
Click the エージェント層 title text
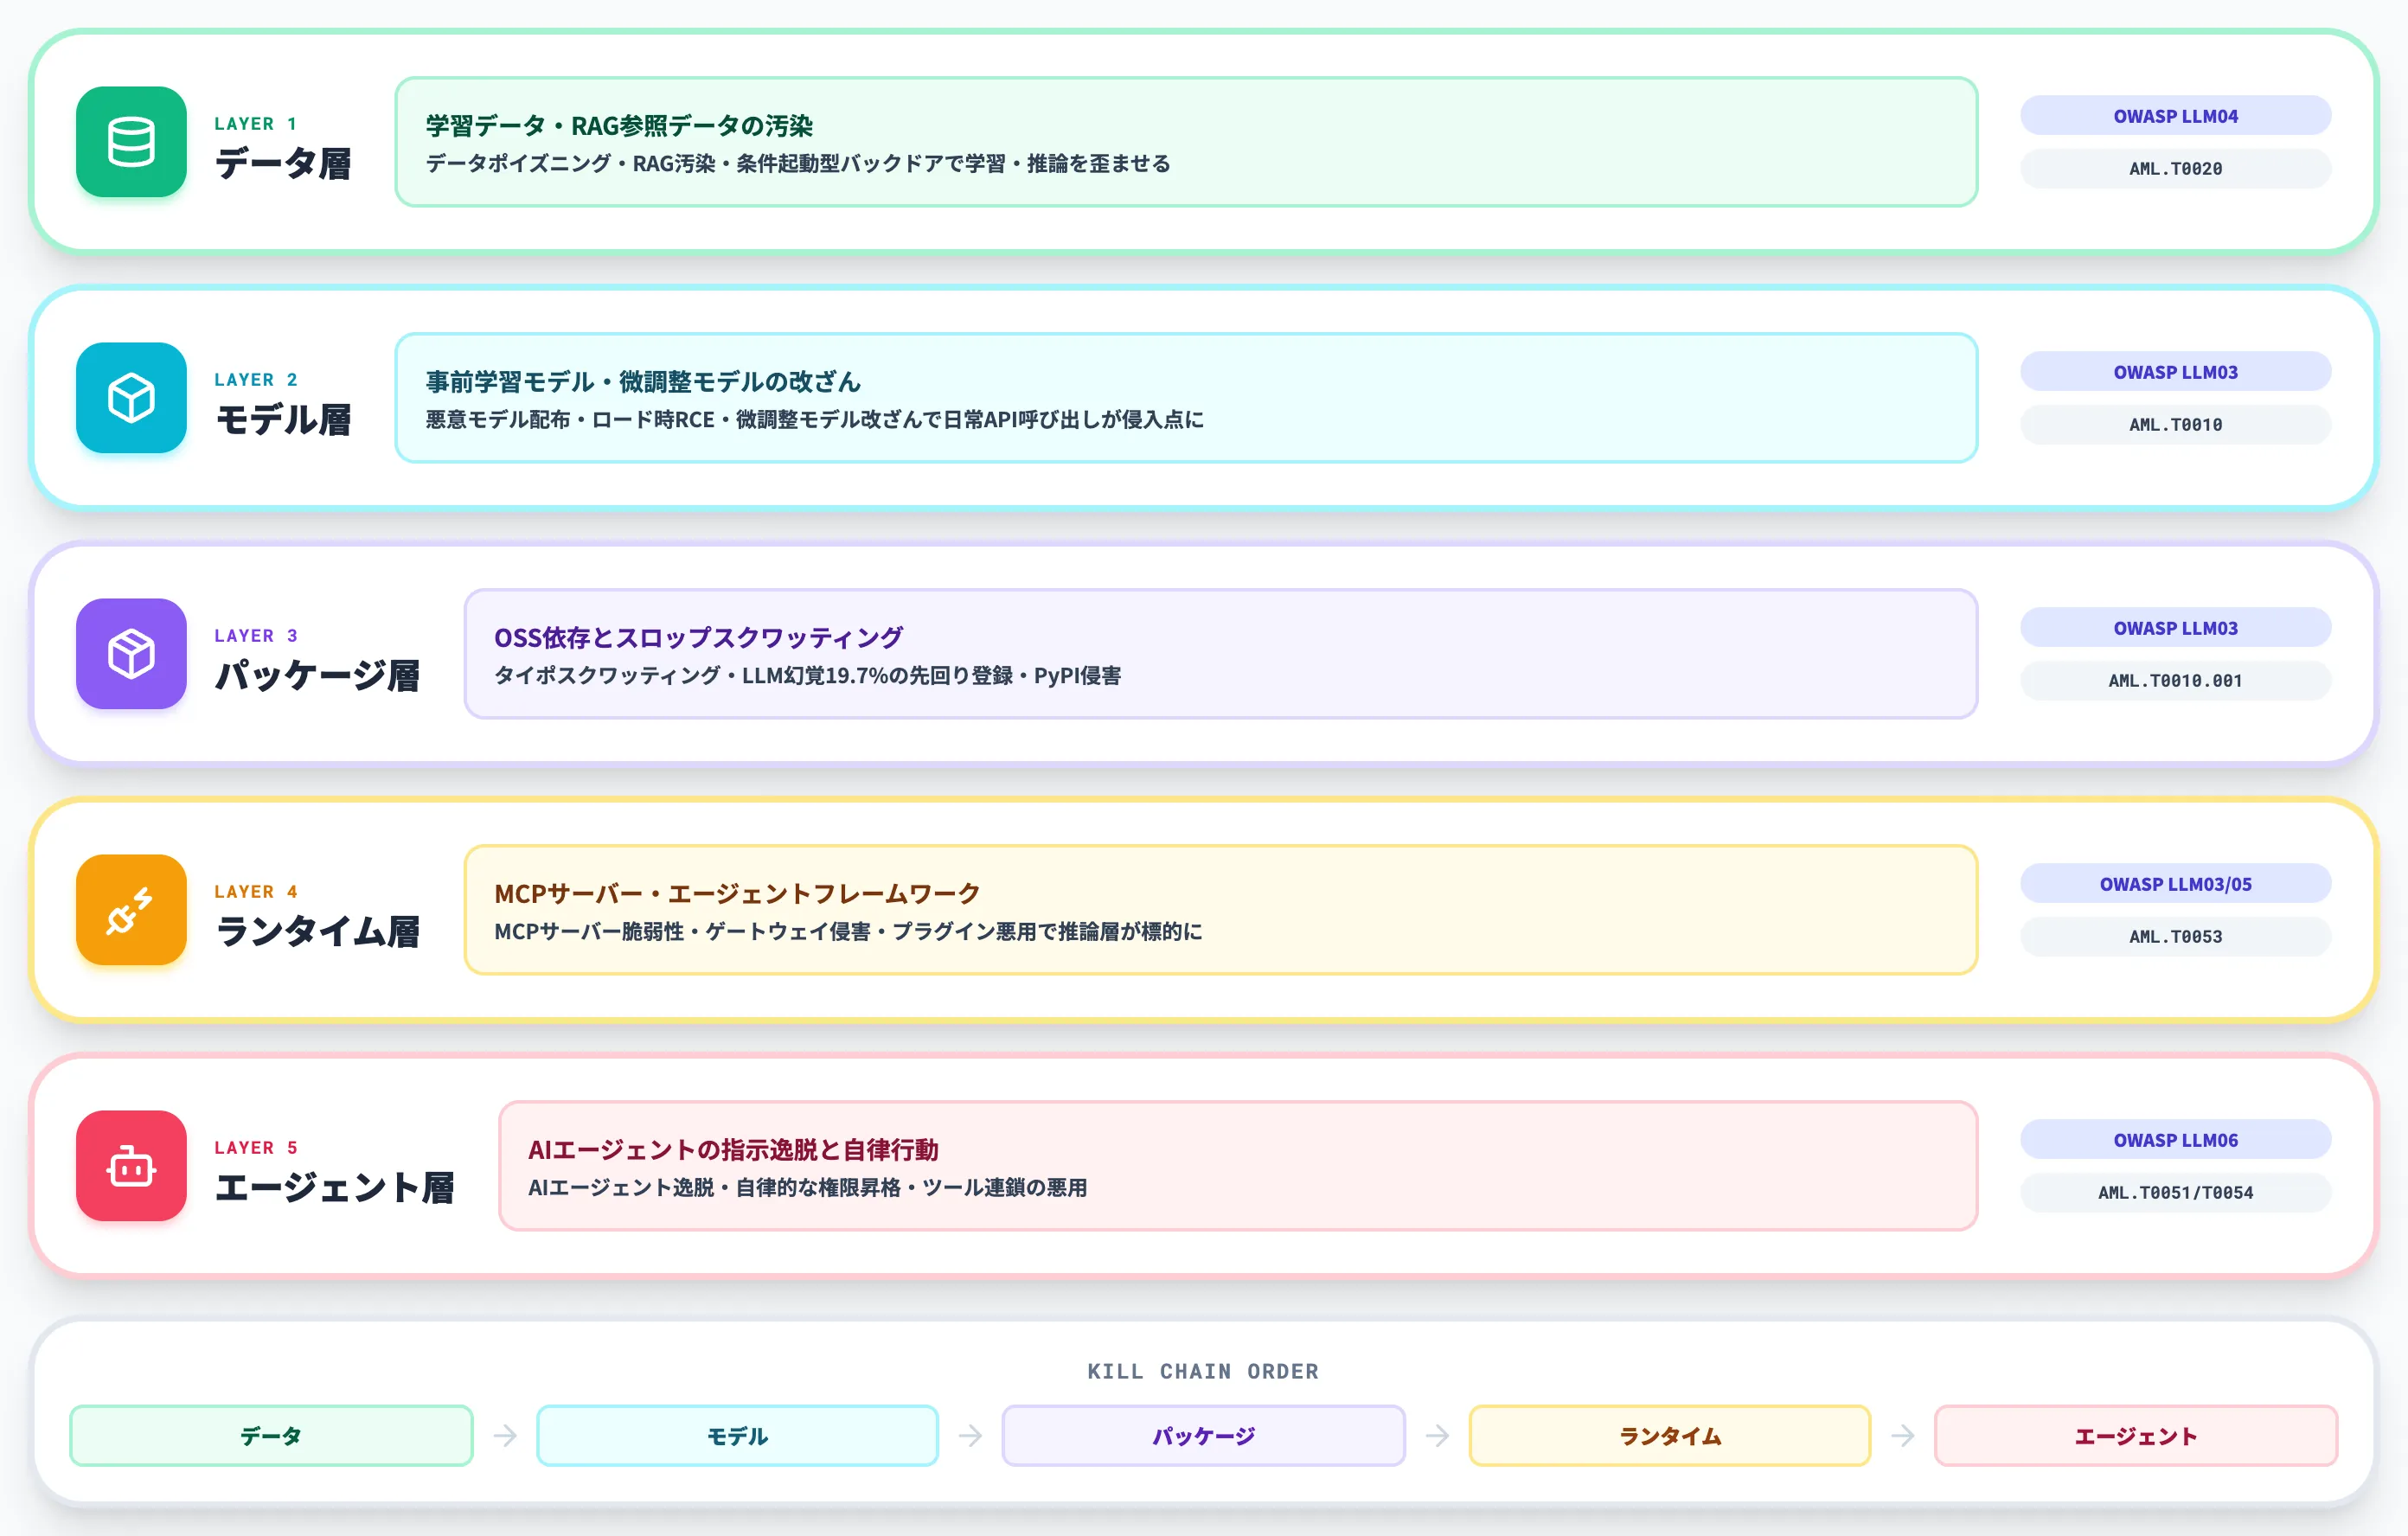[334, 1187]
